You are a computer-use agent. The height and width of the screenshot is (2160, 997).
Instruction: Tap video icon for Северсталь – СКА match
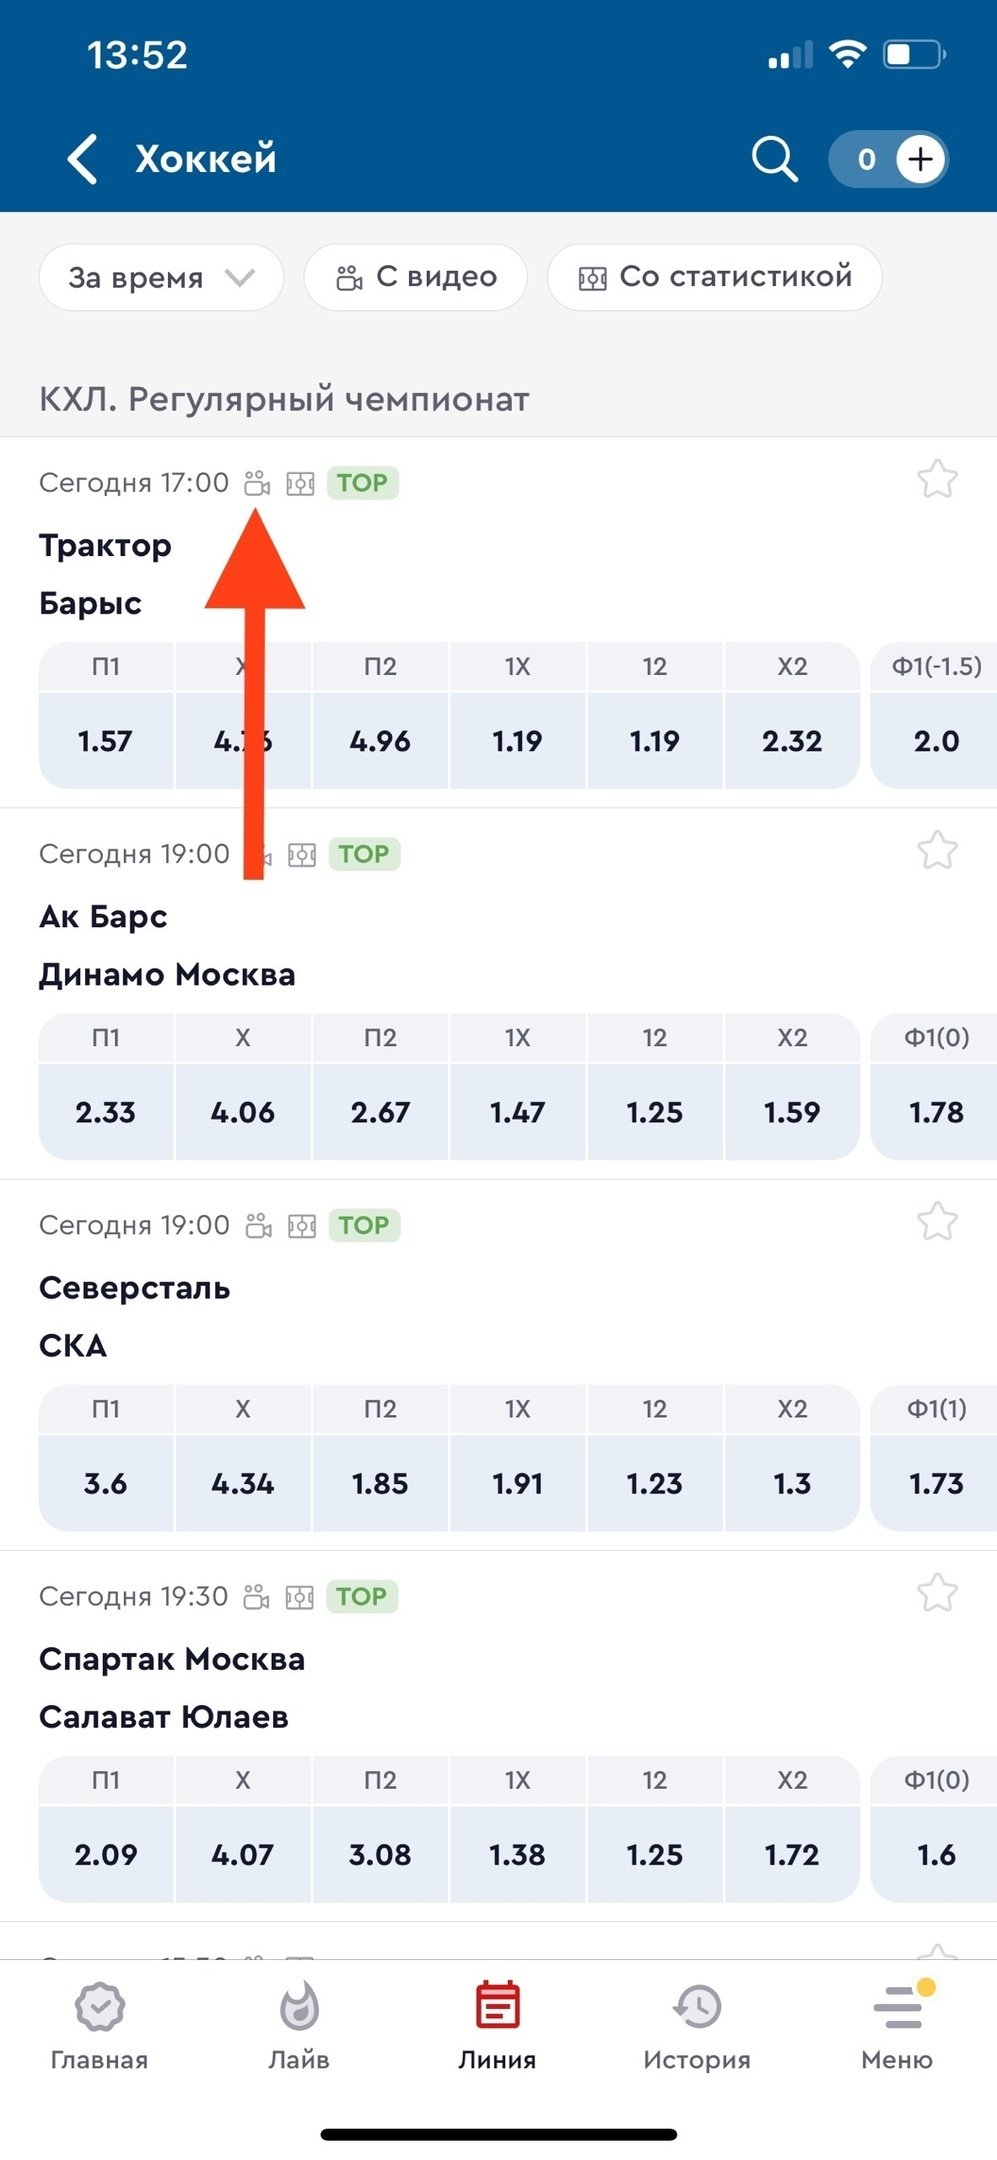pos(259,1226)
